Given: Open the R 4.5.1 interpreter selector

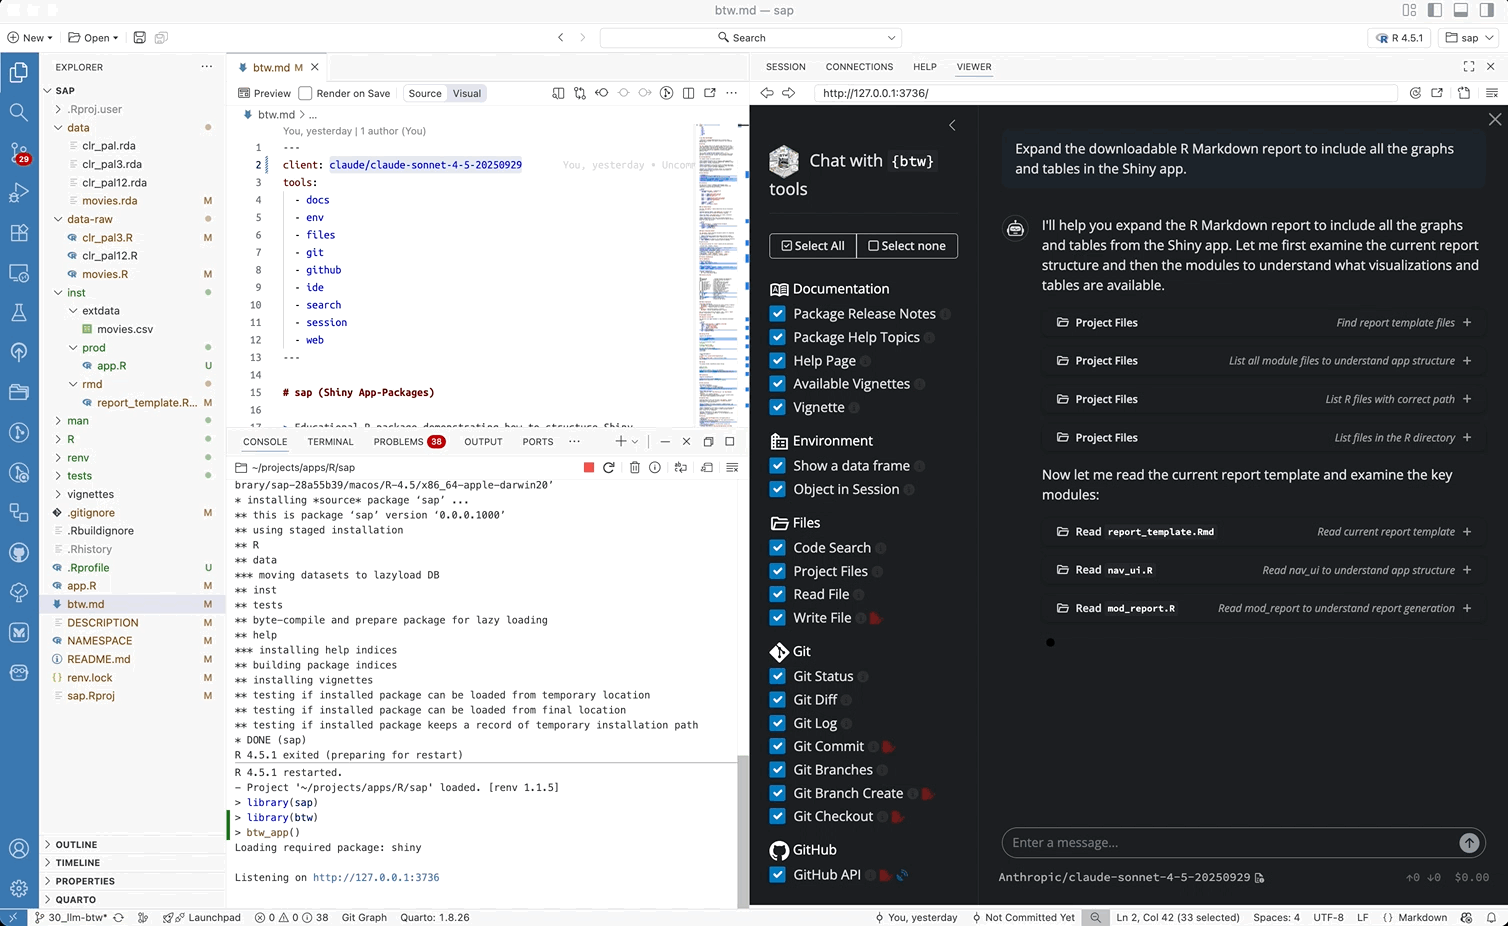Looking at the screenshot, I should 1399,38.
